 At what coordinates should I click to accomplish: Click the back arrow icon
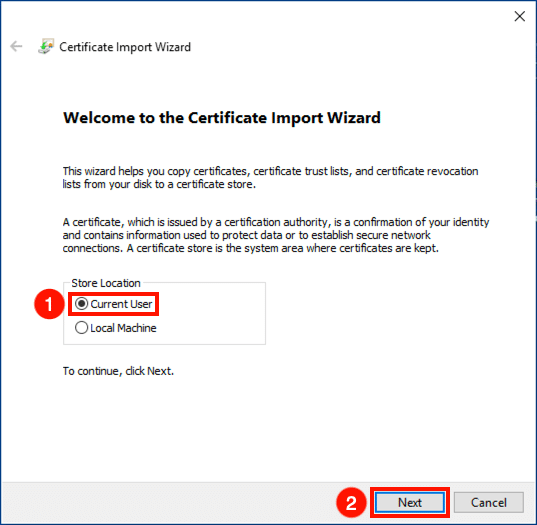tap(16, 46)
